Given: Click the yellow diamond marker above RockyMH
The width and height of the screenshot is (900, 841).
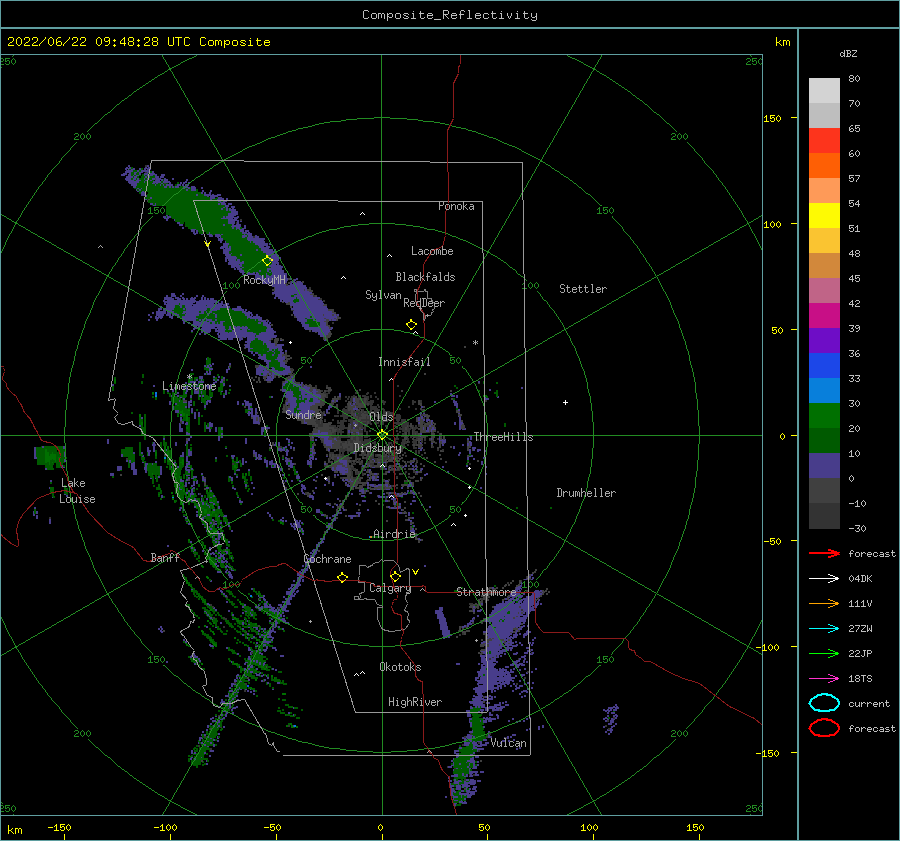Looking at the screenshot, I should pyautogui.click(x=267, y=261).
